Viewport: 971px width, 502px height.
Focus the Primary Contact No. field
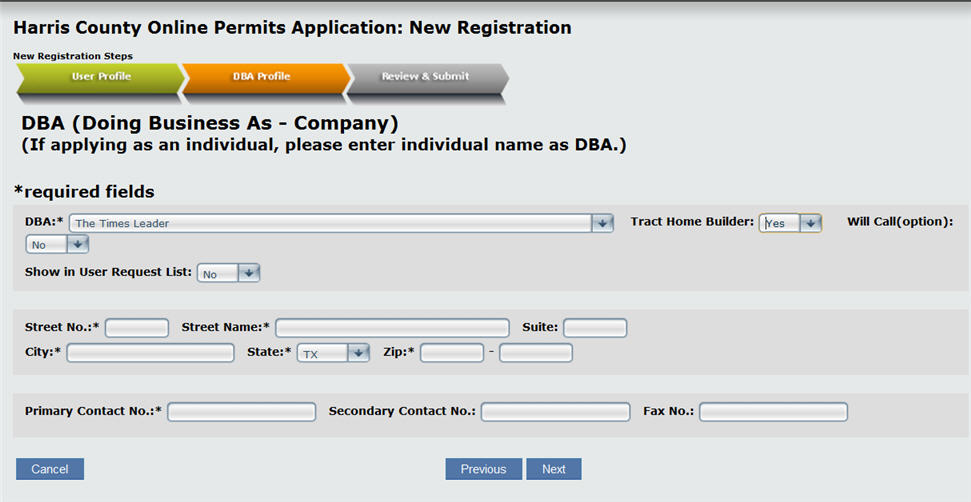242,412
